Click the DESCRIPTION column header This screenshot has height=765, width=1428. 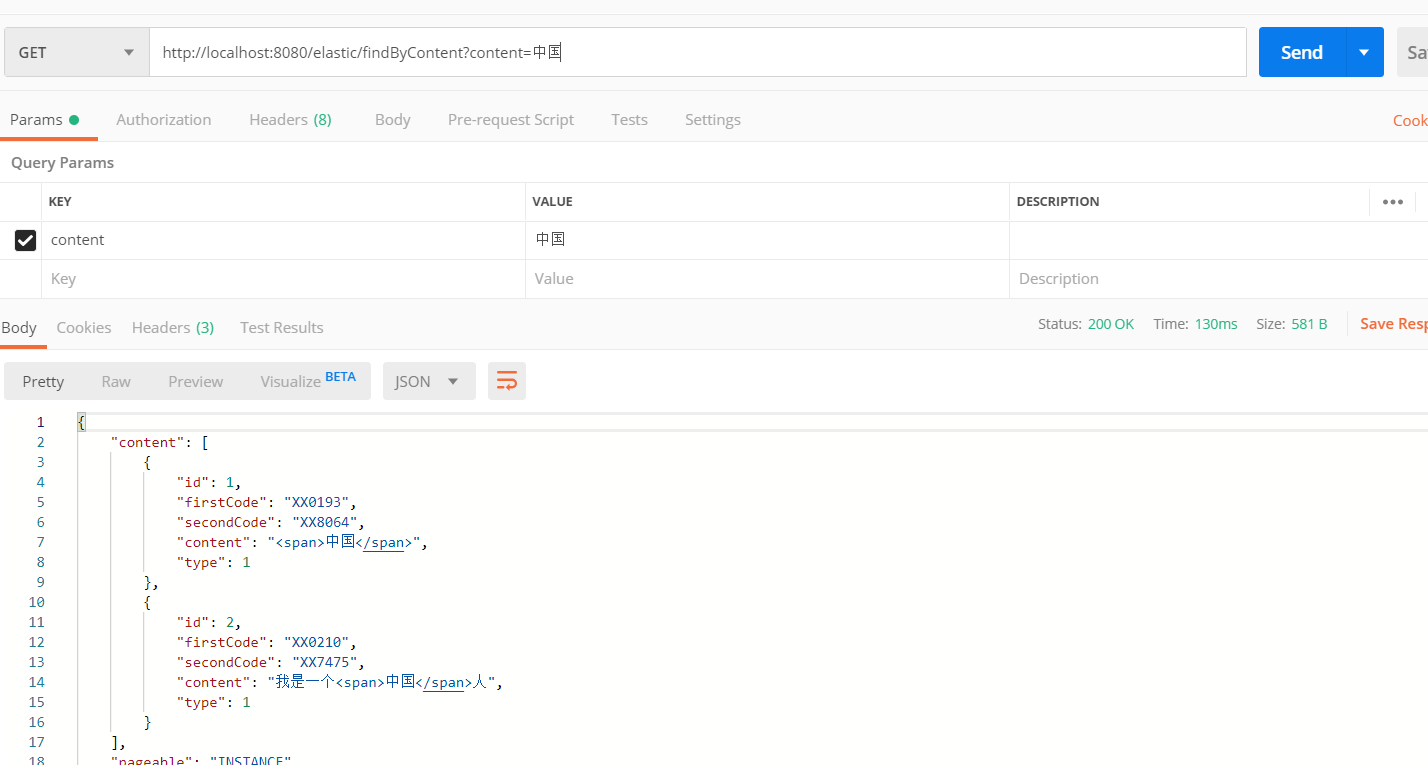tap(1058, 201)
